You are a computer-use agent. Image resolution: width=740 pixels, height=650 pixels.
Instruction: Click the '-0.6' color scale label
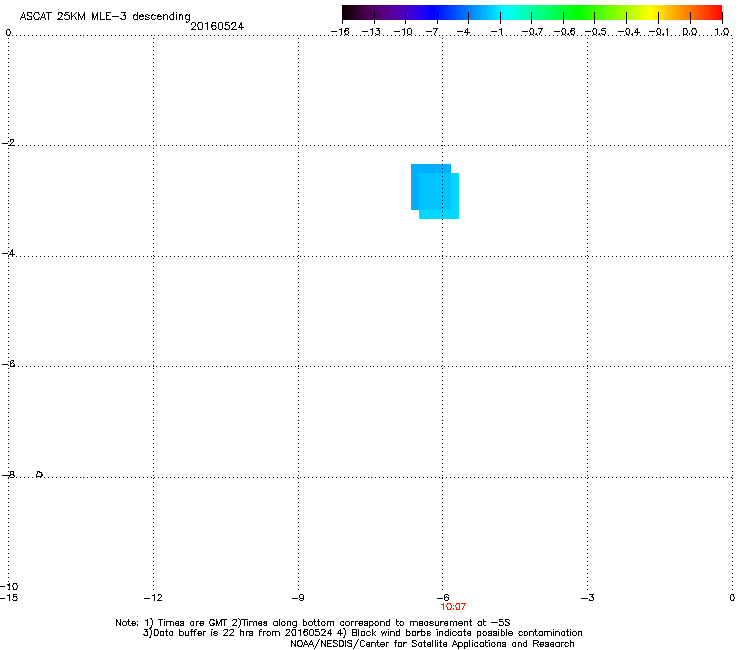tap(564, 32)
